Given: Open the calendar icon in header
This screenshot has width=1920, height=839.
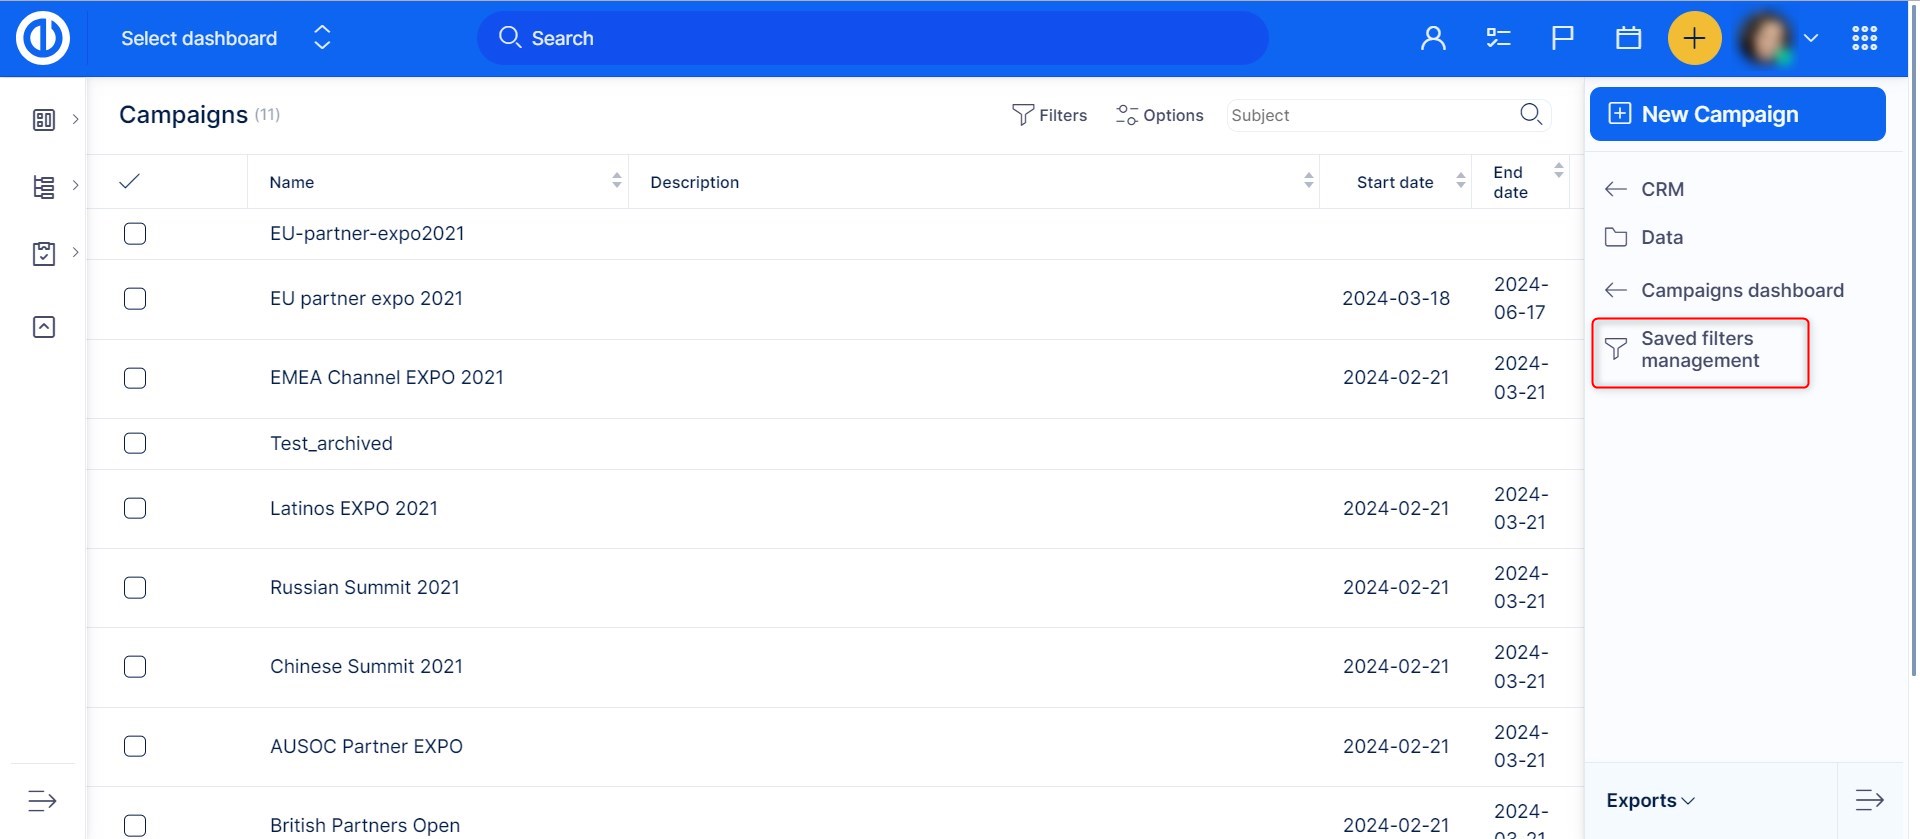Looking at the screenshot, I should coord(1628,38).
